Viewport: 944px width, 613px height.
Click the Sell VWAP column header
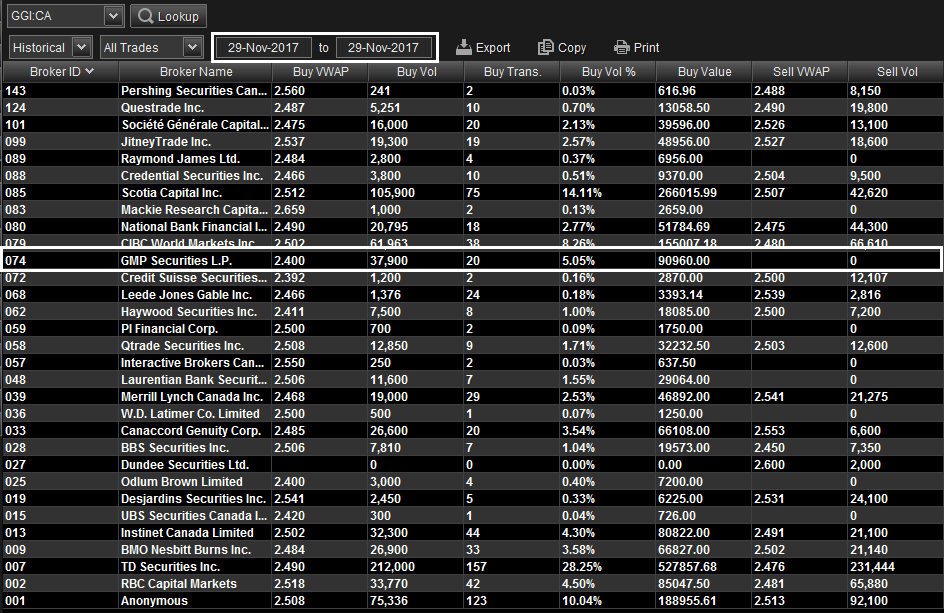[x=801, y=72]
